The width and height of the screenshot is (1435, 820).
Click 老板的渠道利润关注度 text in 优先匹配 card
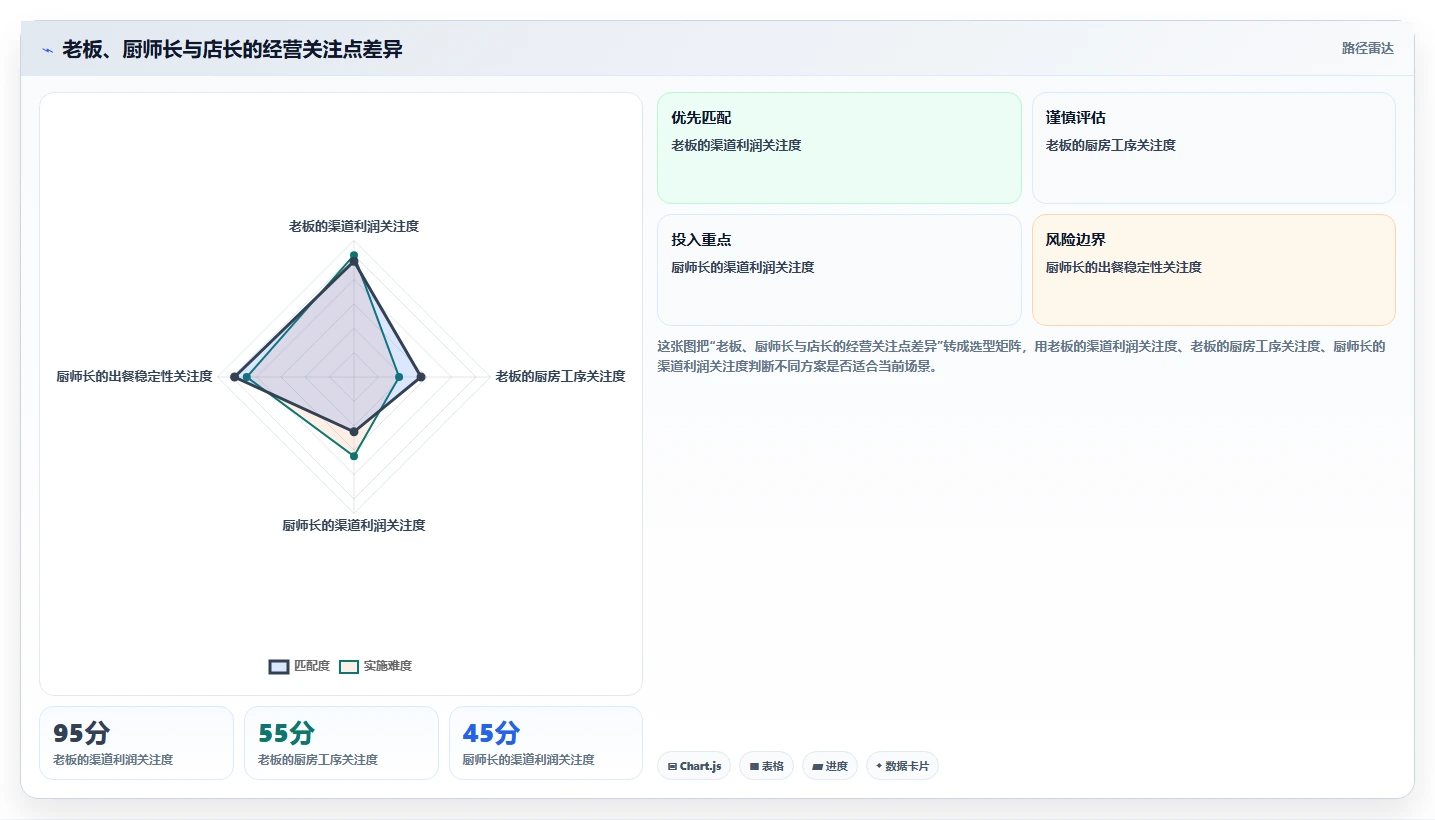736,145
